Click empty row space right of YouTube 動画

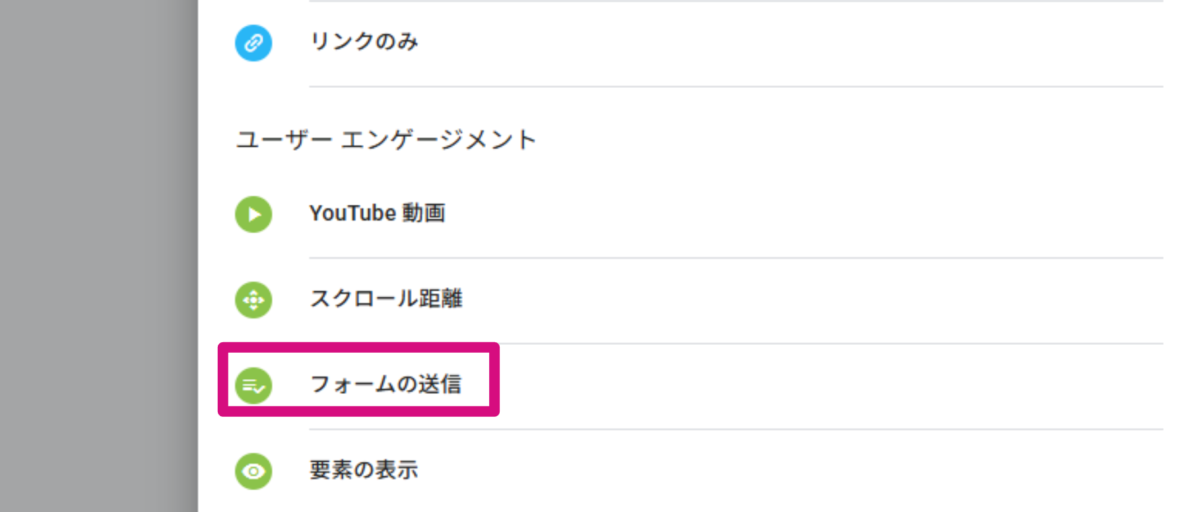point(800,214)
